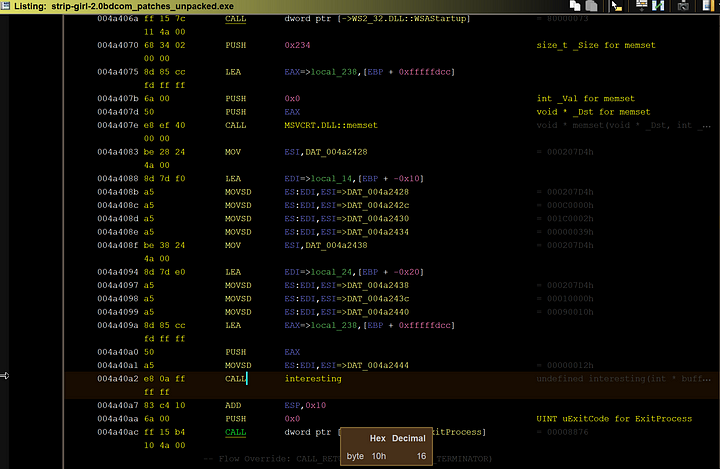Click address 004a4083
This screenshot has width=720, height=469.
tap(118, 152)
